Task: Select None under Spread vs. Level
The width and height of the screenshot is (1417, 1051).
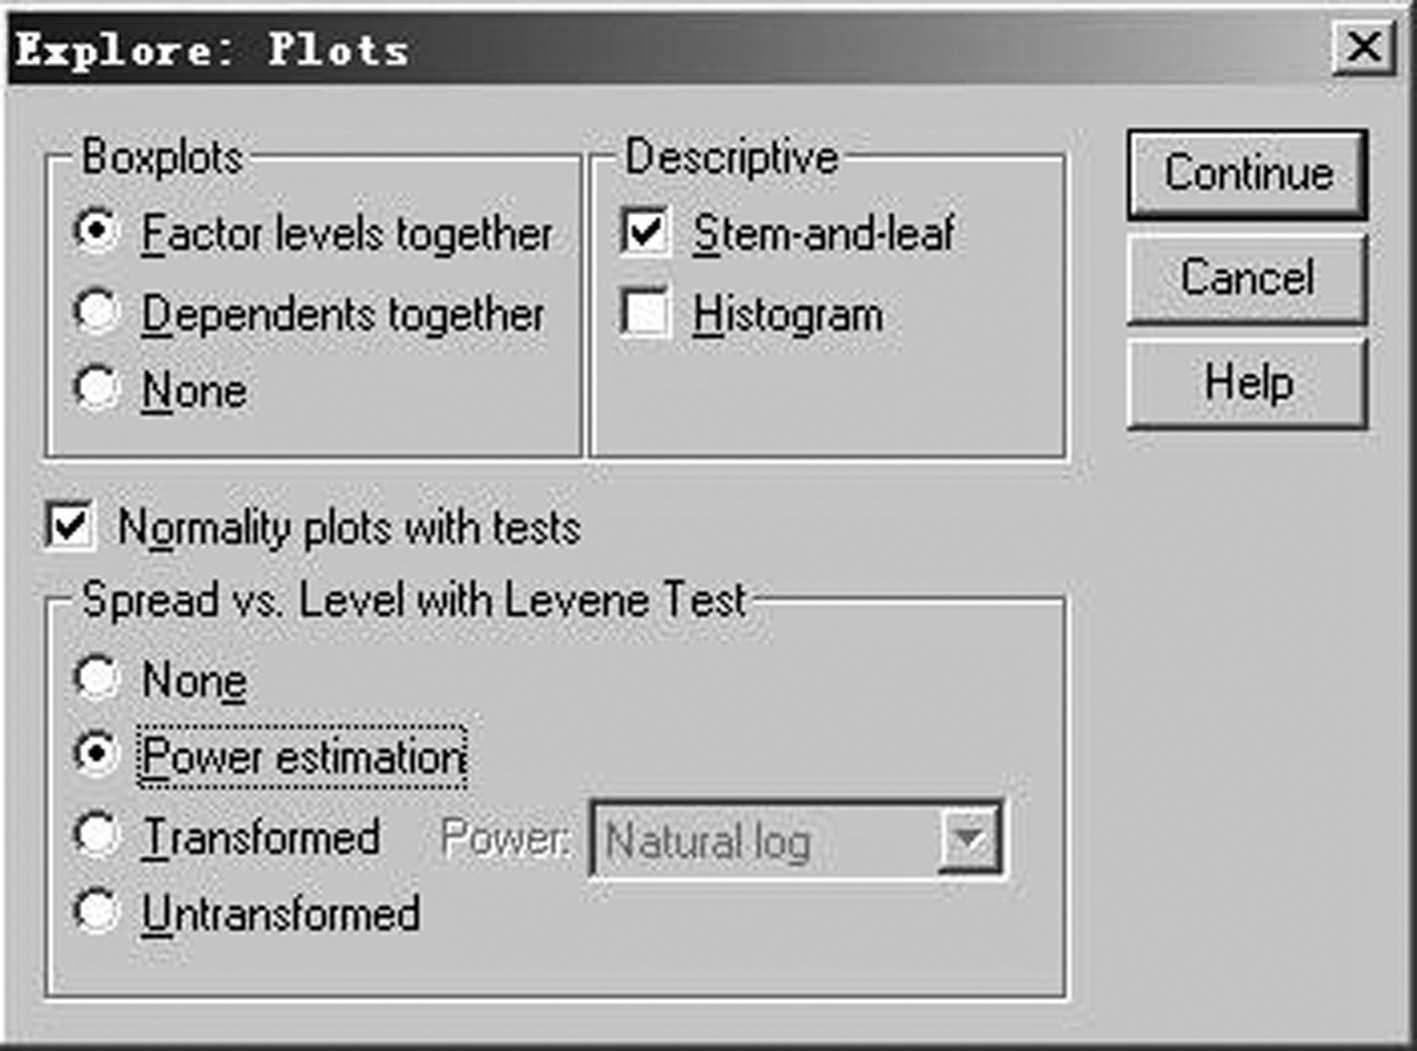Action: [97, 677]
